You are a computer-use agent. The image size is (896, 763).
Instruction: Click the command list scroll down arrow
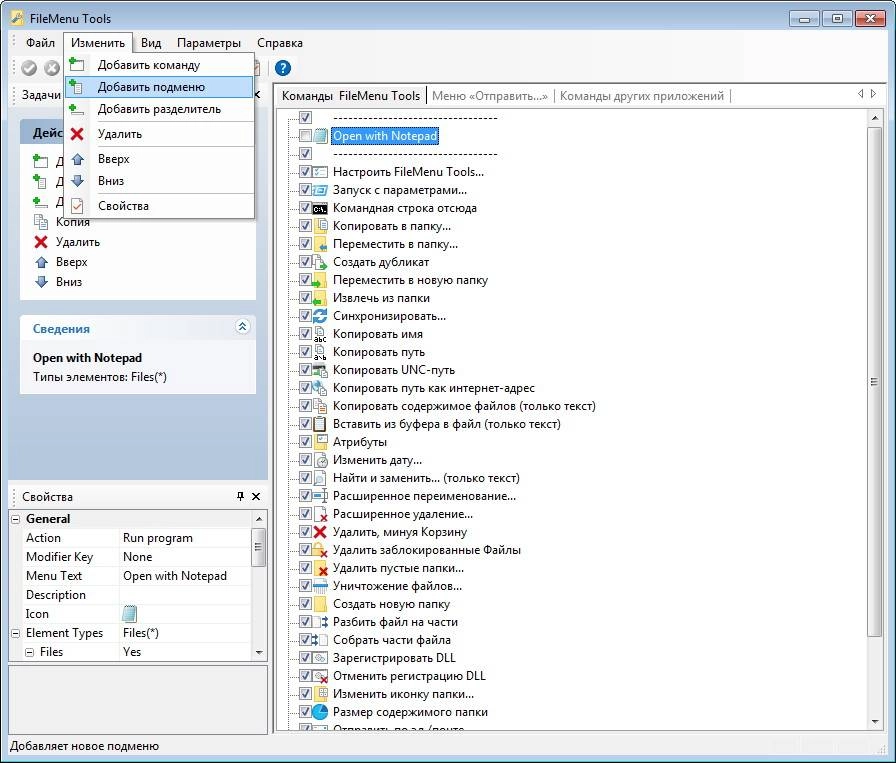(874, 722)
